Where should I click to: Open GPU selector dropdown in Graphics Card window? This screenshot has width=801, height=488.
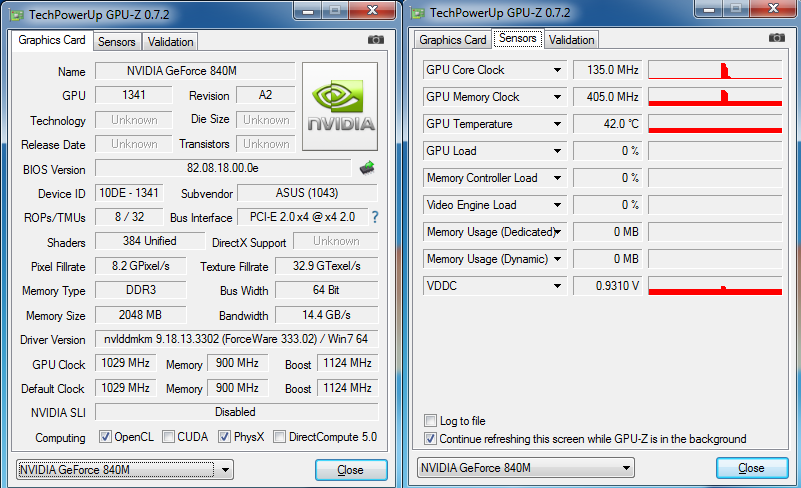(x=225, y=470)
